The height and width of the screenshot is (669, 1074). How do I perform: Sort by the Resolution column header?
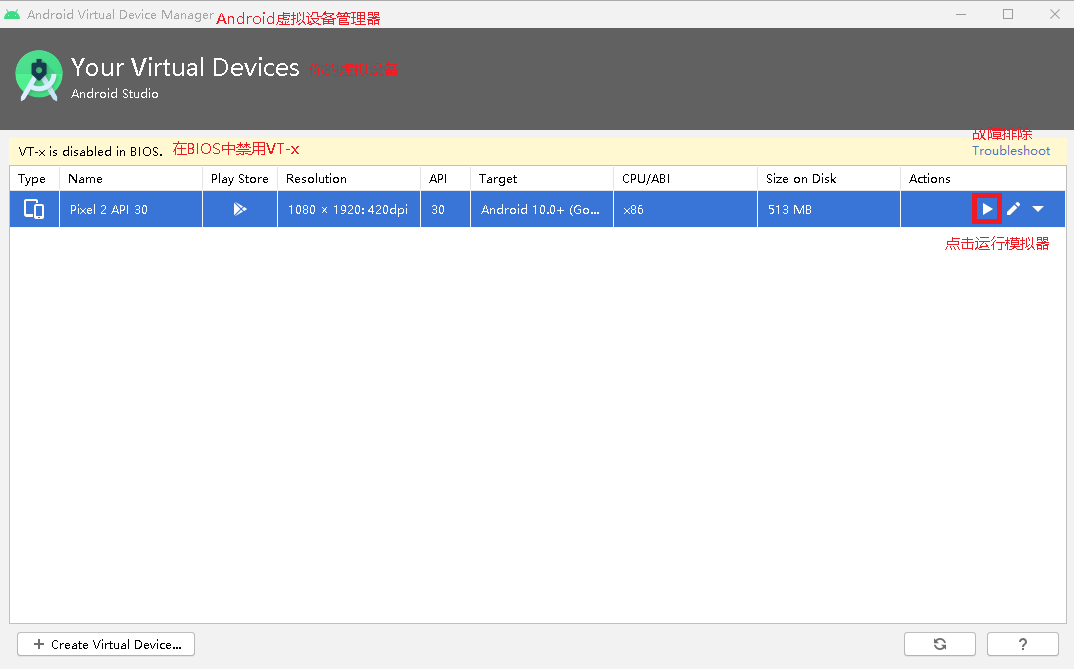pos(349,179)
